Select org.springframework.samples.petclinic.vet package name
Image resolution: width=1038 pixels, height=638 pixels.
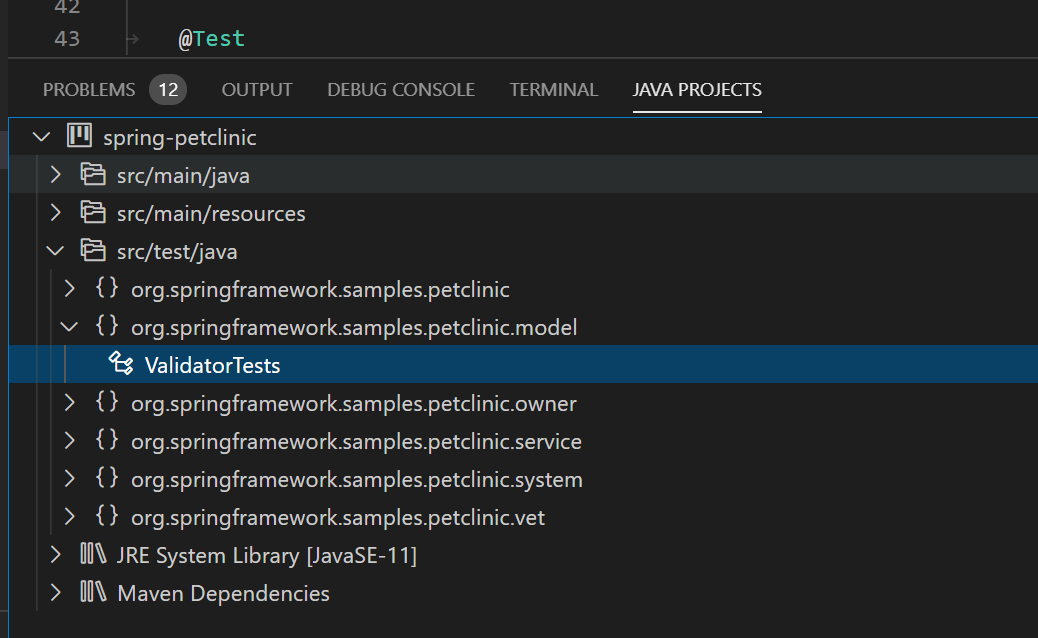tap(338, 518)
